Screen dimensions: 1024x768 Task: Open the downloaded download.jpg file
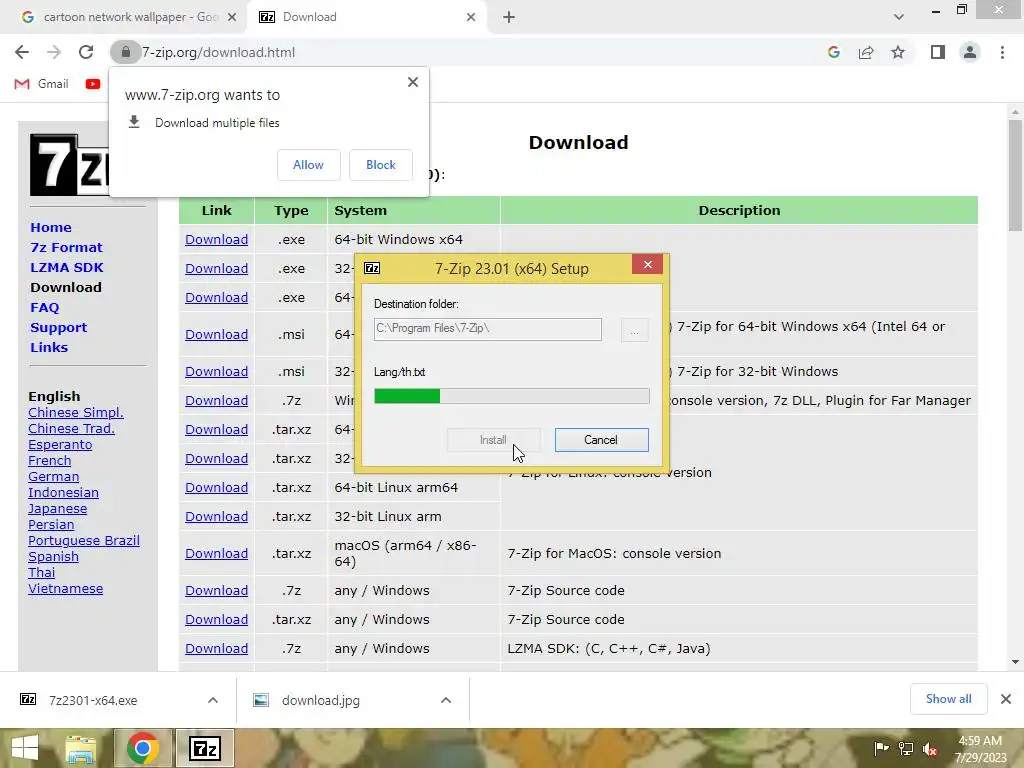pyautogui.click(x=321, y=700)
